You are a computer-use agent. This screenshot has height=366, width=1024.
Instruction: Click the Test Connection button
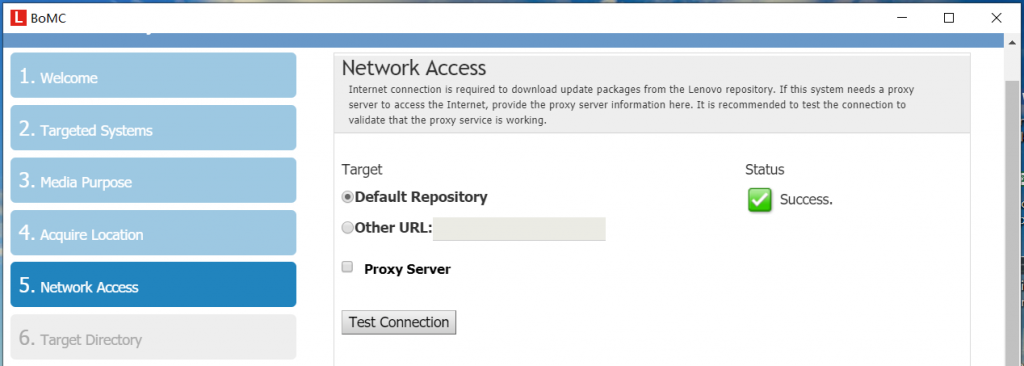398,322
